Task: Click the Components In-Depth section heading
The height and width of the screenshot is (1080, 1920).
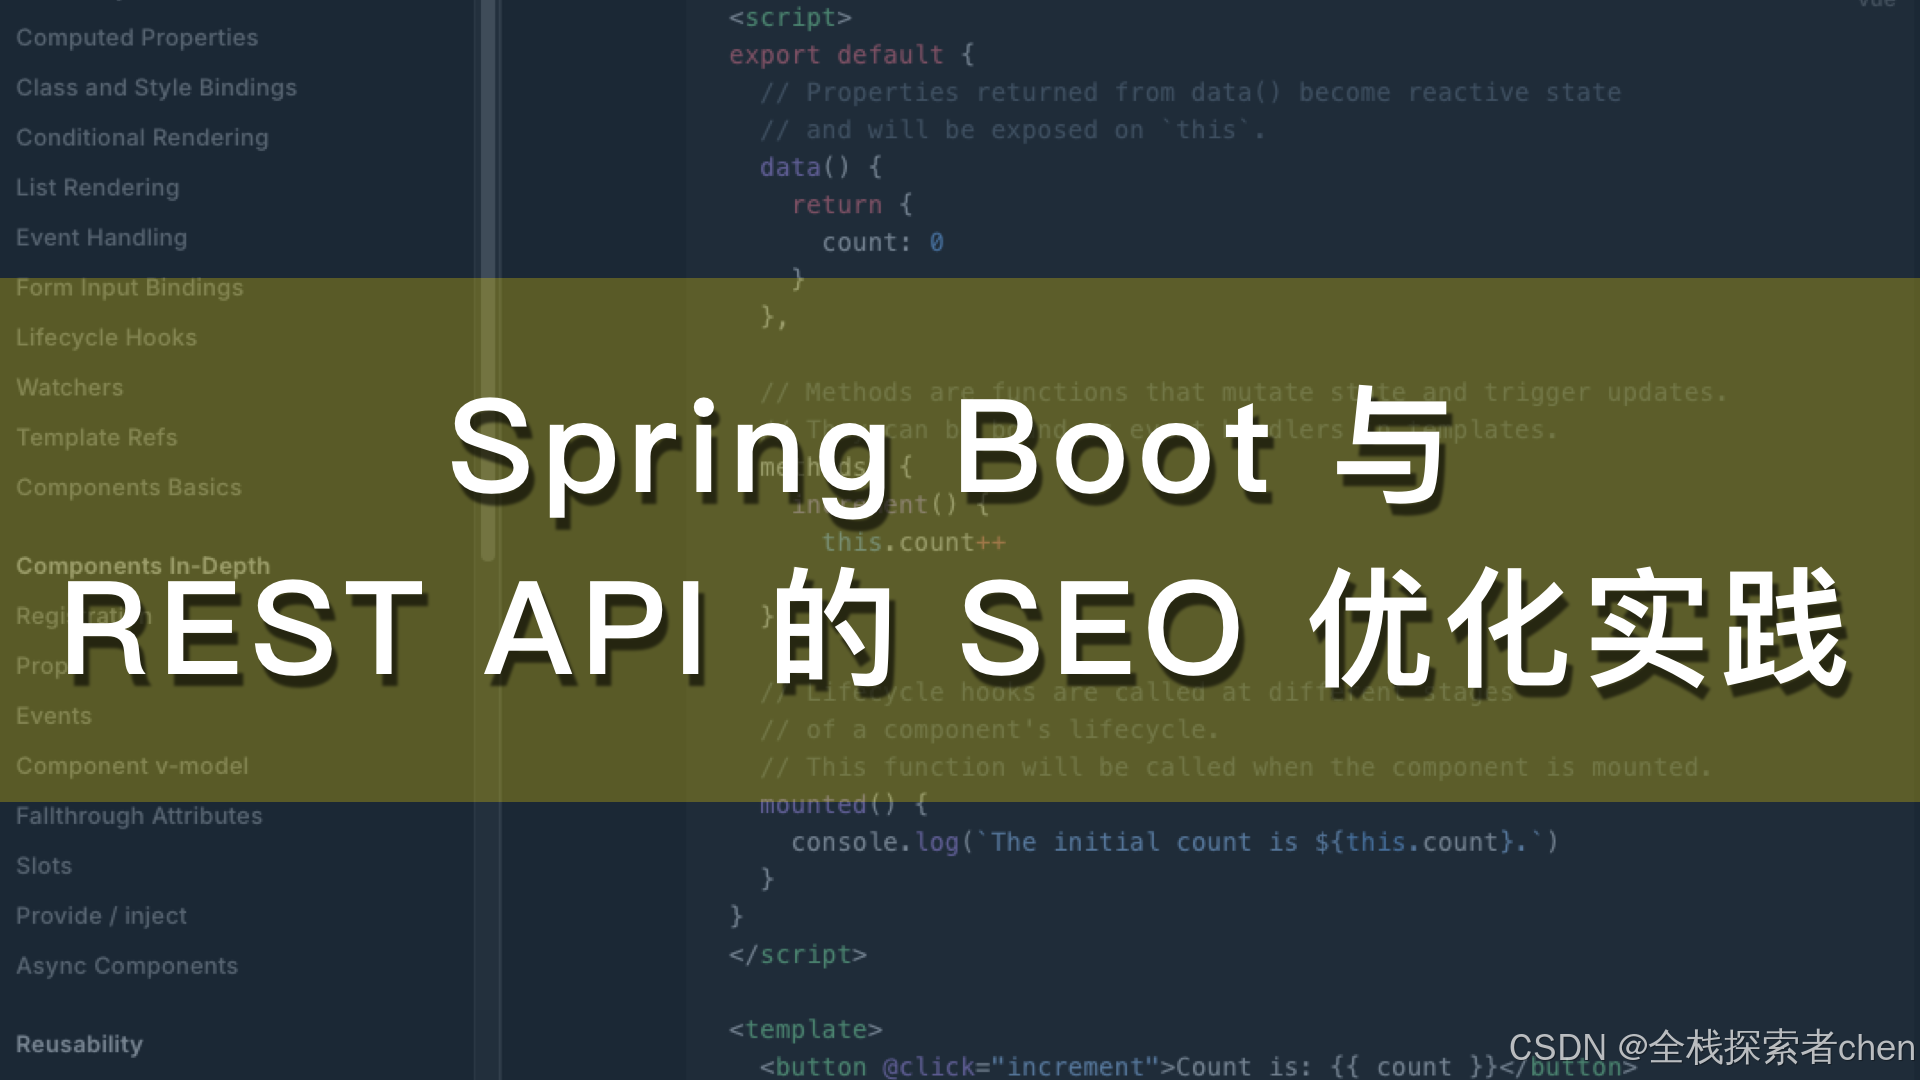Action: click(143, 565)
